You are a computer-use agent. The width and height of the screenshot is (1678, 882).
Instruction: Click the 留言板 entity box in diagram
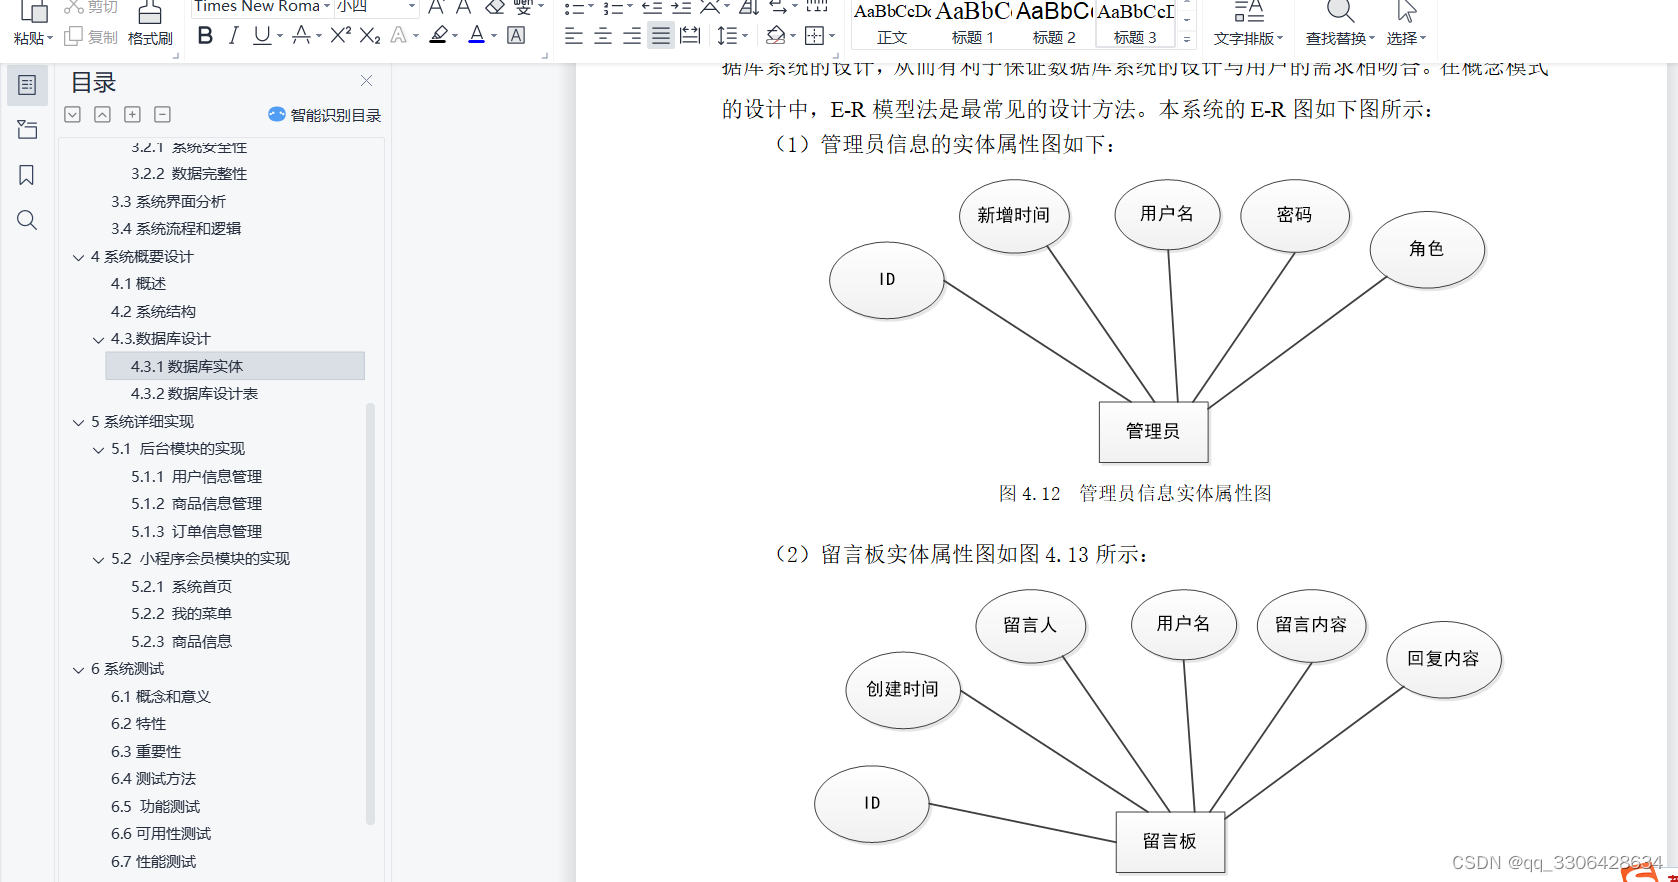point(1170,842)
